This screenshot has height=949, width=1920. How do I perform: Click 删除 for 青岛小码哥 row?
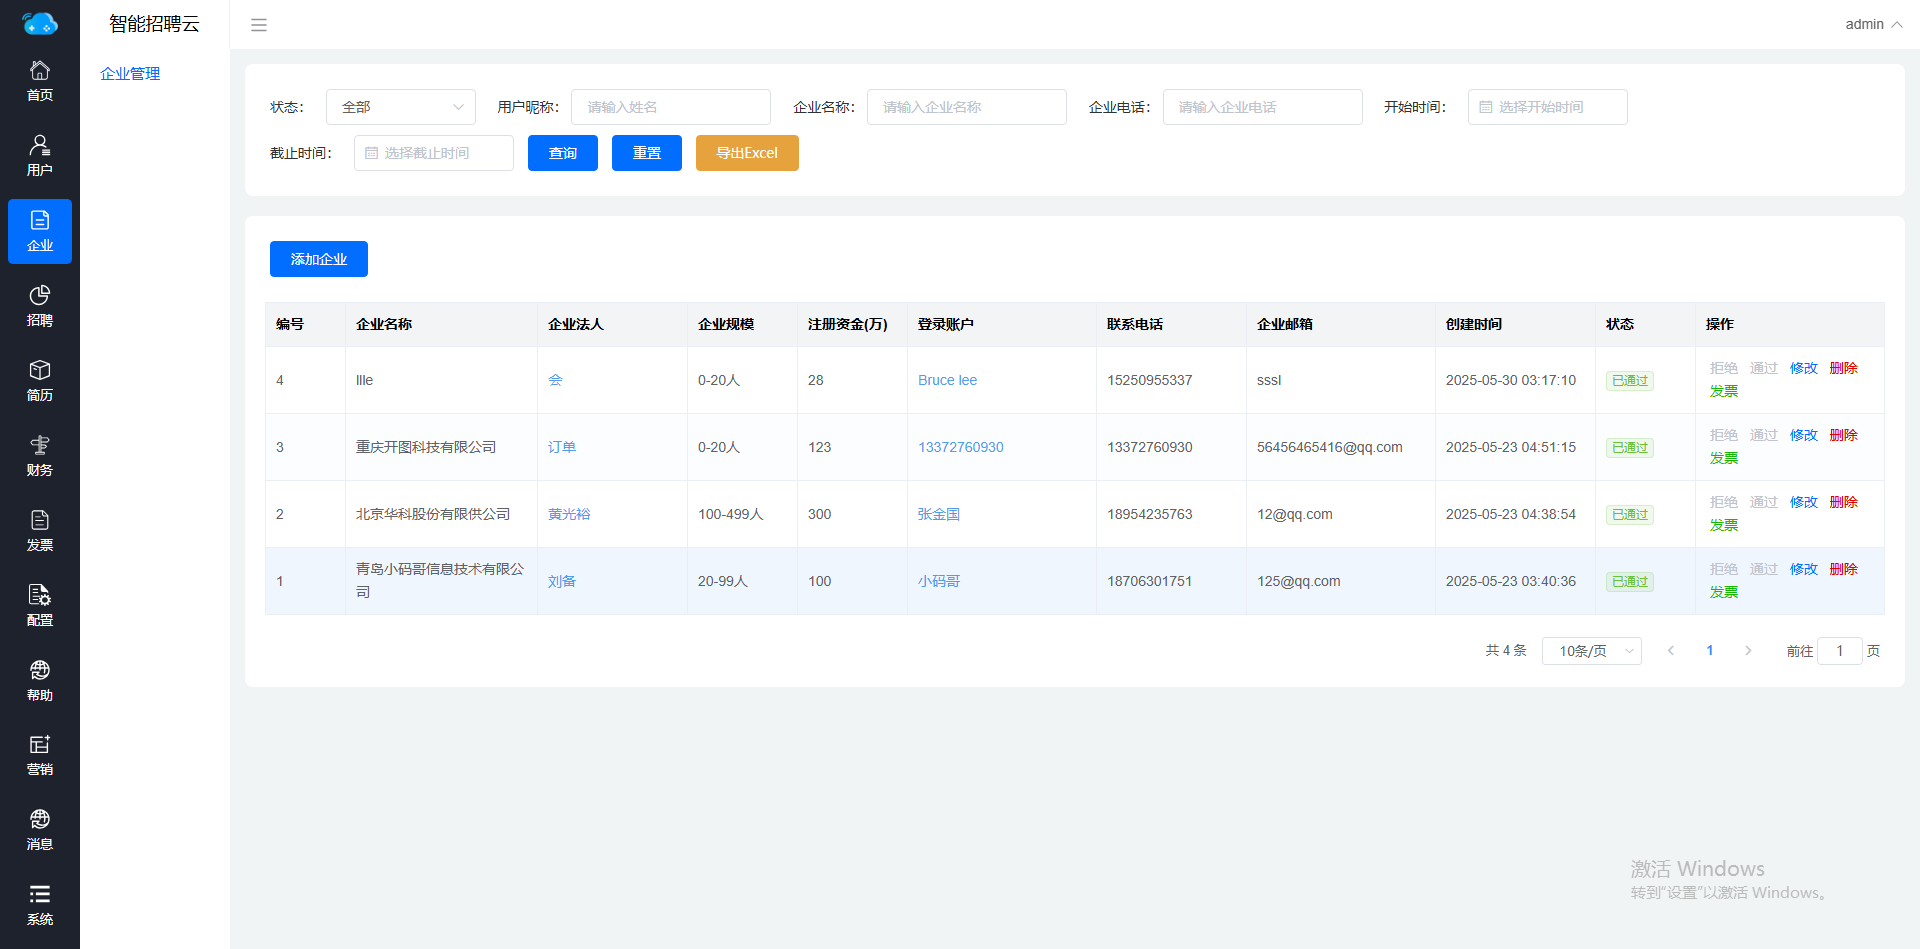[1844, 569]
